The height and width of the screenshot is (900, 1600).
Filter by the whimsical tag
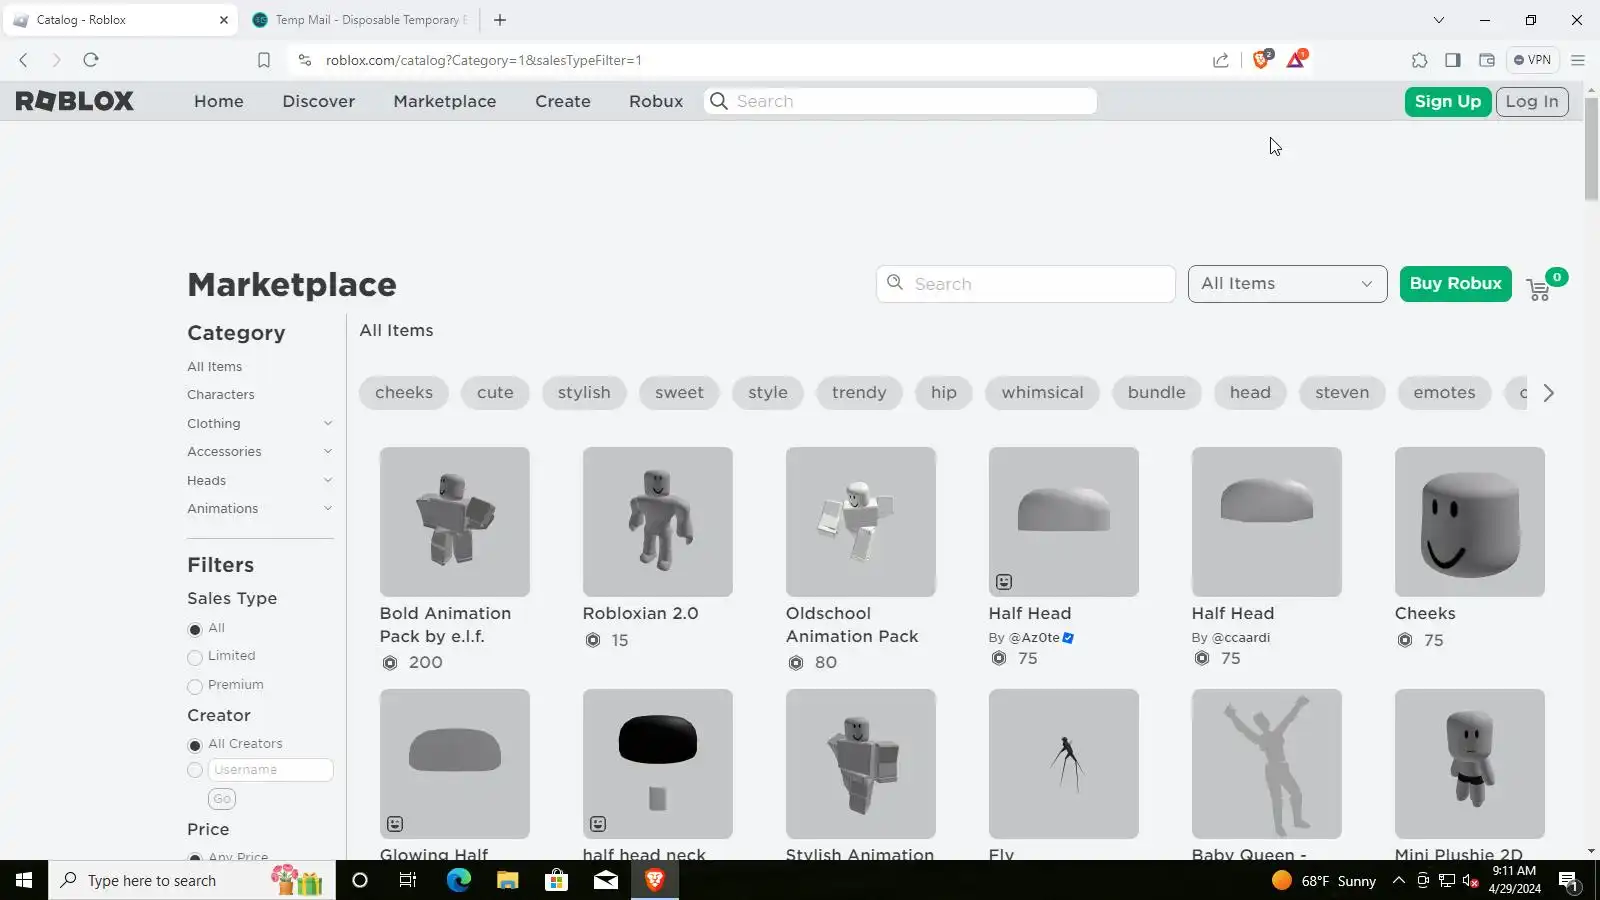[x=1042, y=393]
